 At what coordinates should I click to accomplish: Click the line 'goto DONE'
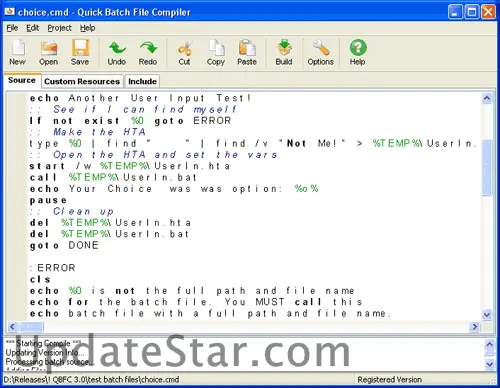(64, 246)
